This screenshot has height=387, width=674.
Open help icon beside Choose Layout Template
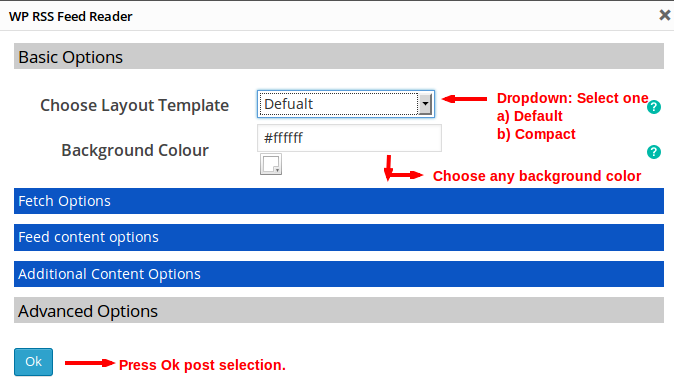pyautogui.click(x=653, y=107)
